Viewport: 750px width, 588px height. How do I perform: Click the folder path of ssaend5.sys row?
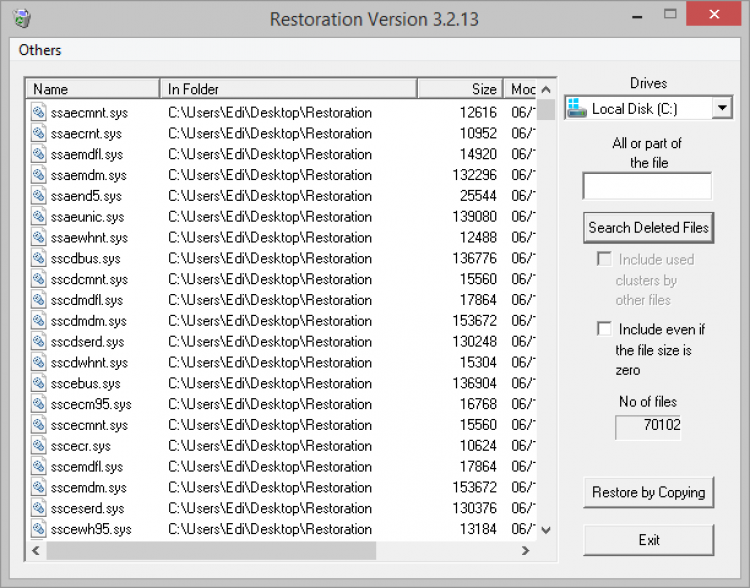point(270,196)
